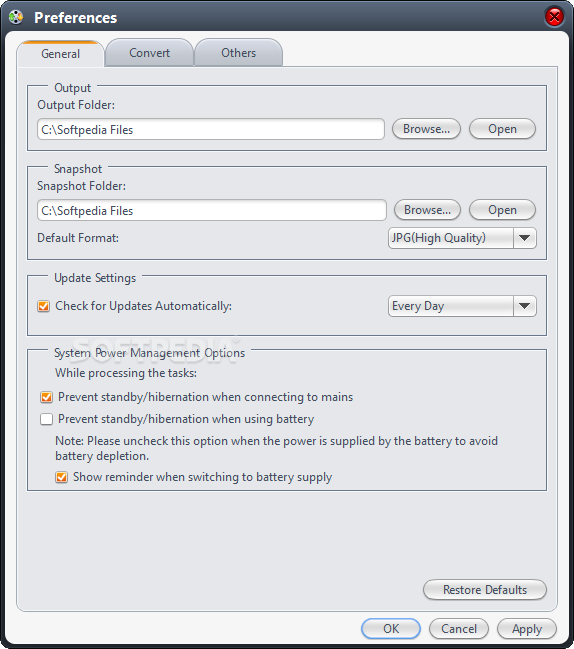Viewport: 574px width, 649px height.
Task: Click the 'Update Settings' group heading
Action: point(95,278)
